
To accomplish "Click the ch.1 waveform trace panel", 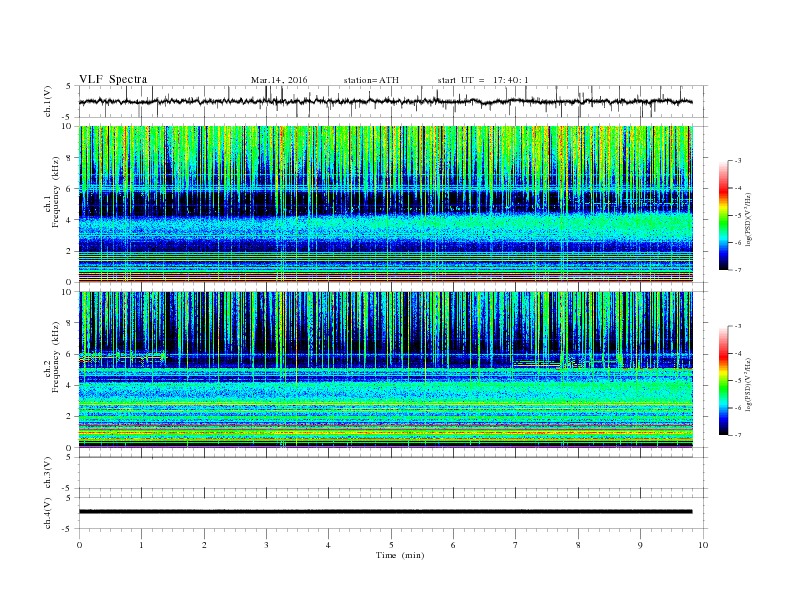I will pyautogui.click(x=392, y=101).
